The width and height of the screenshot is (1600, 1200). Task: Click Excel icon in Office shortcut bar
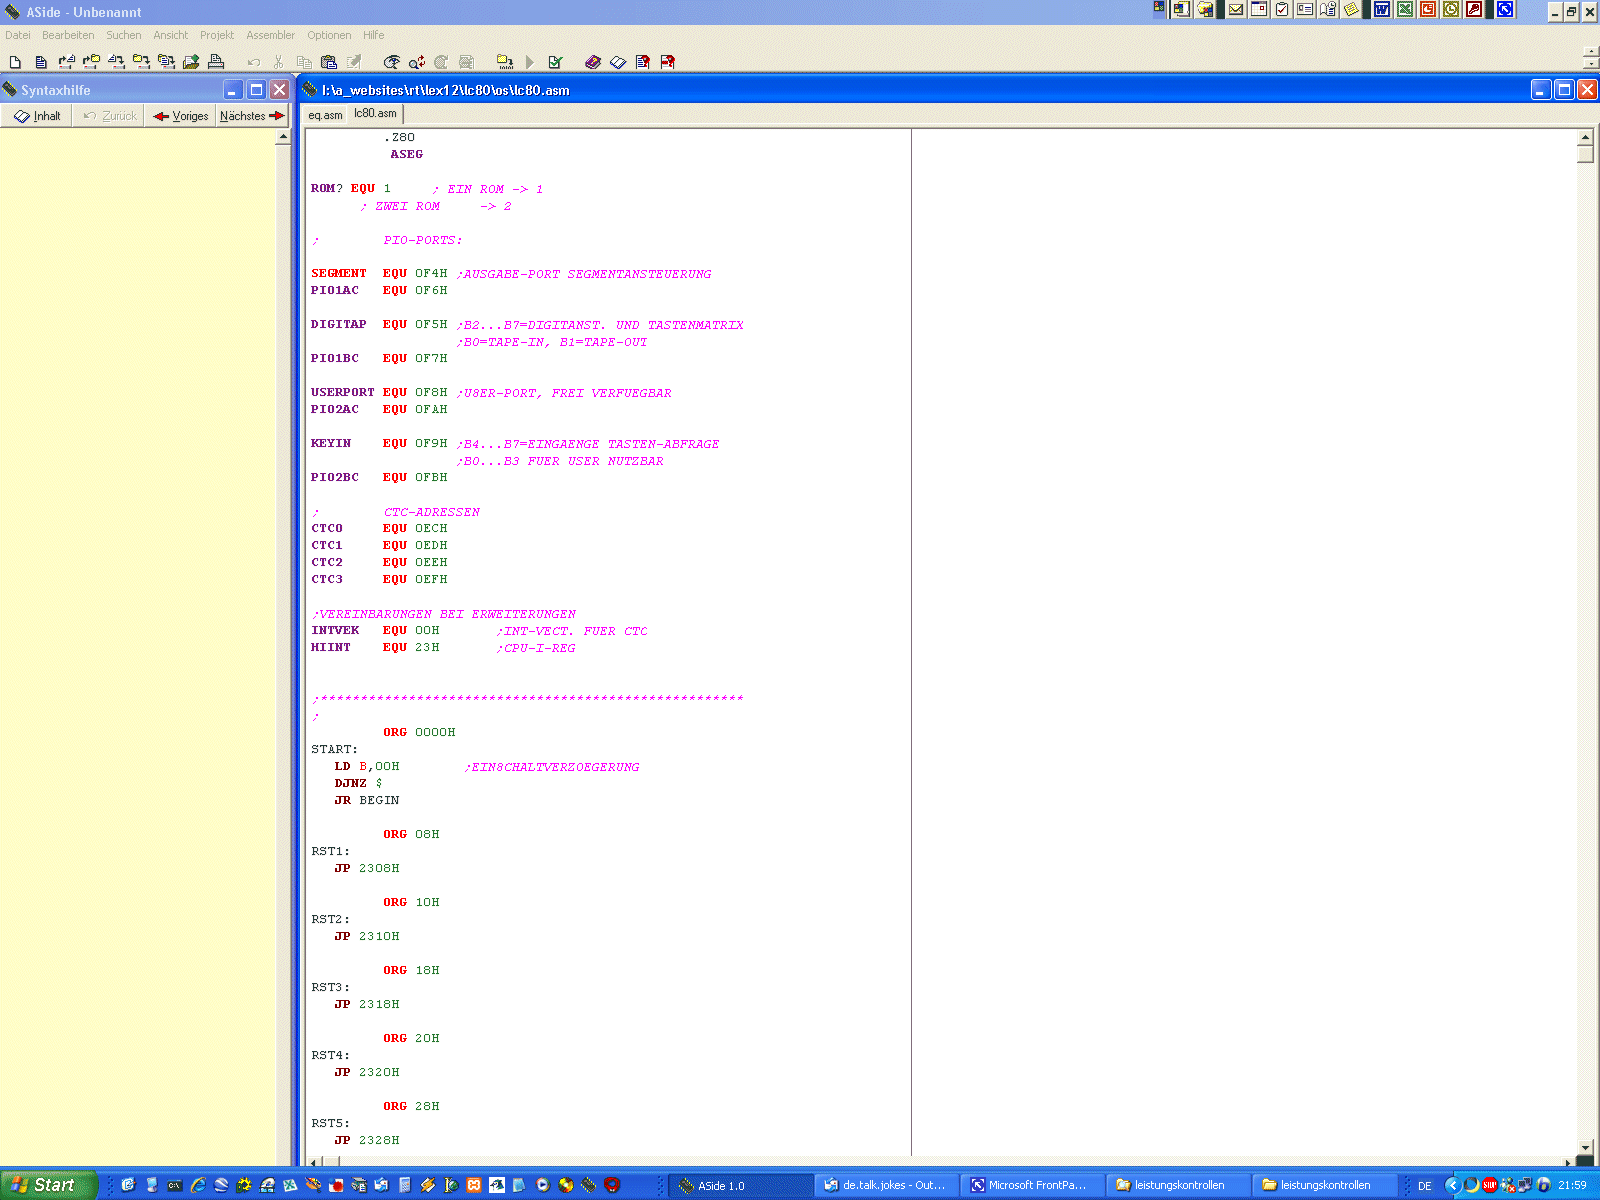1405,10
